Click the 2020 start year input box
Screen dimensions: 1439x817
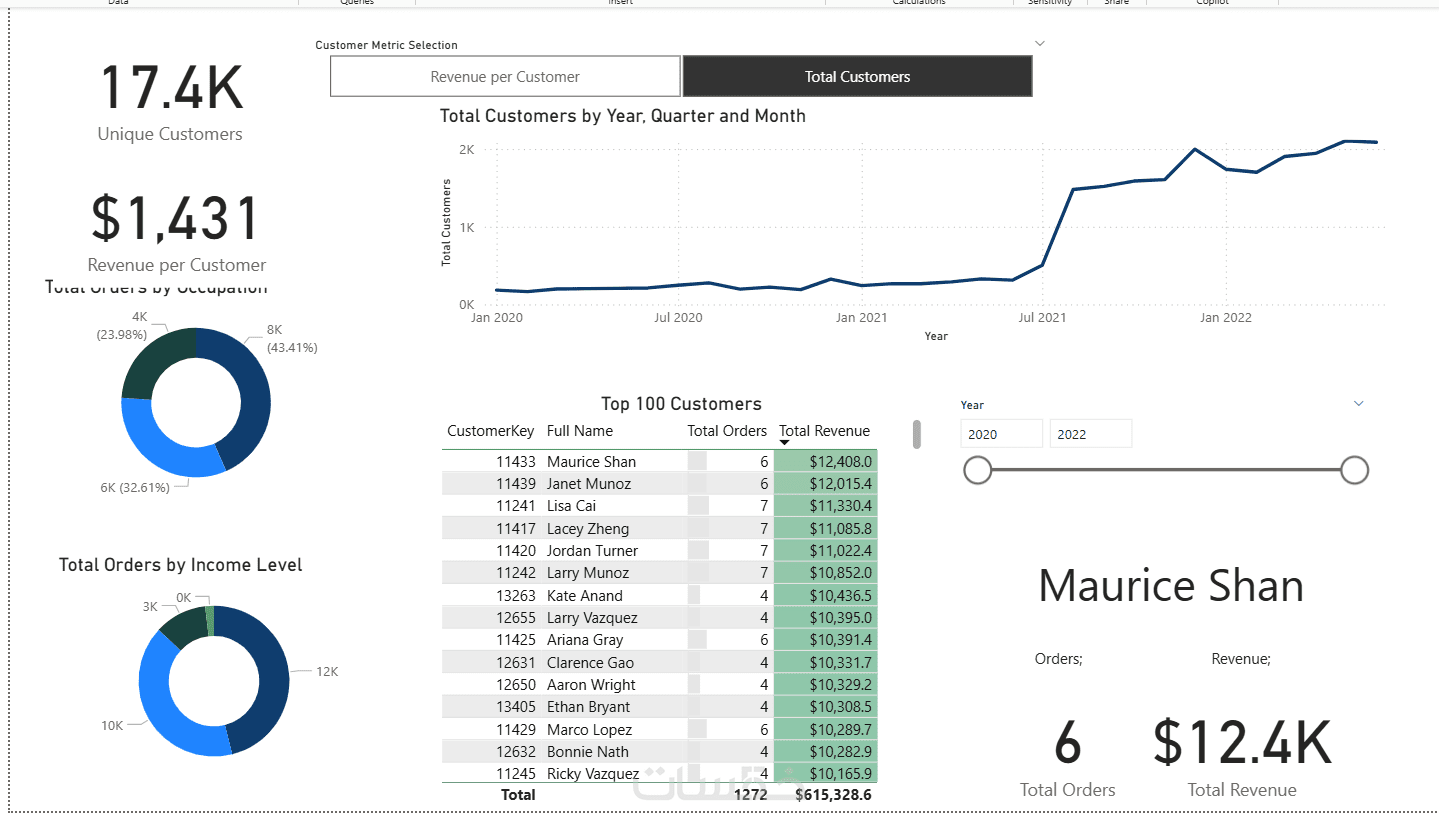(x=1002, y=434)
